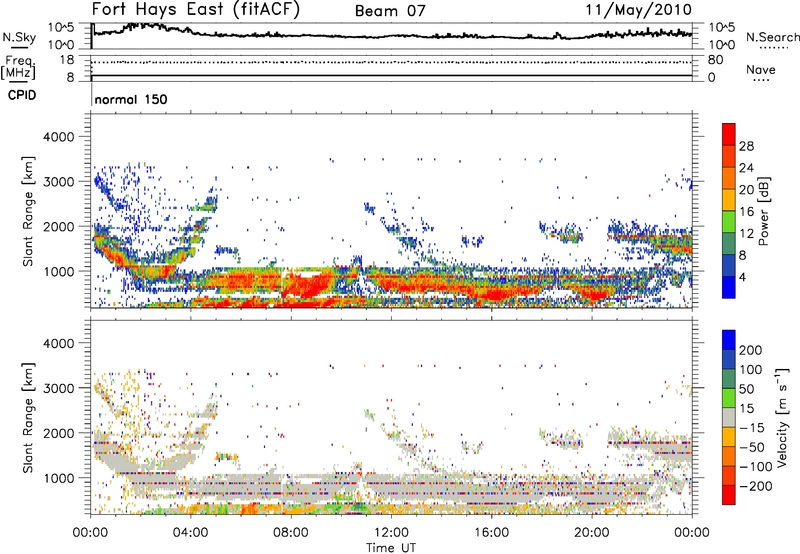The width and height of the screenshot is (800, 554).
Task: Click the 'Power [dB]' color bar title
Action: click(763, 211)
